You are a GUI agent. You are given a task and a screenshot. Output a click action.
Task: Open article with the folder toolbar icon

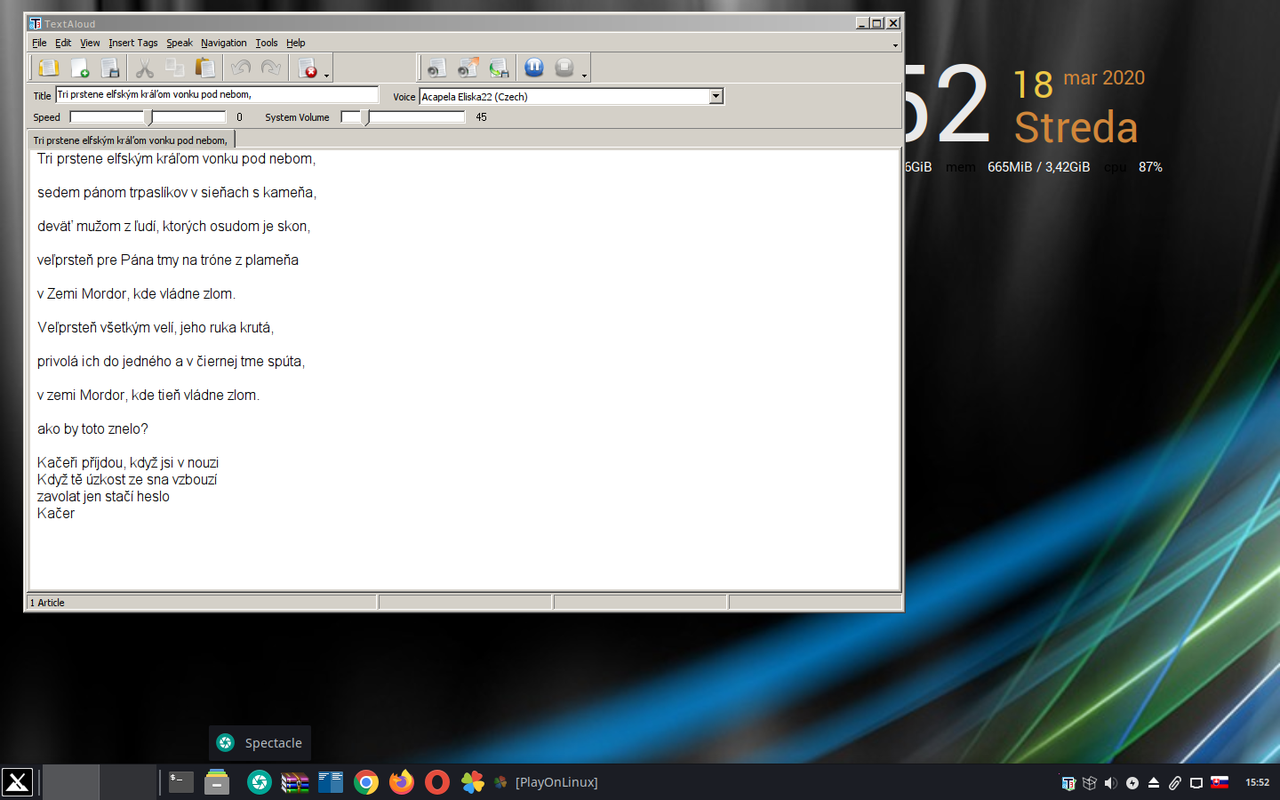pos(48,68)
